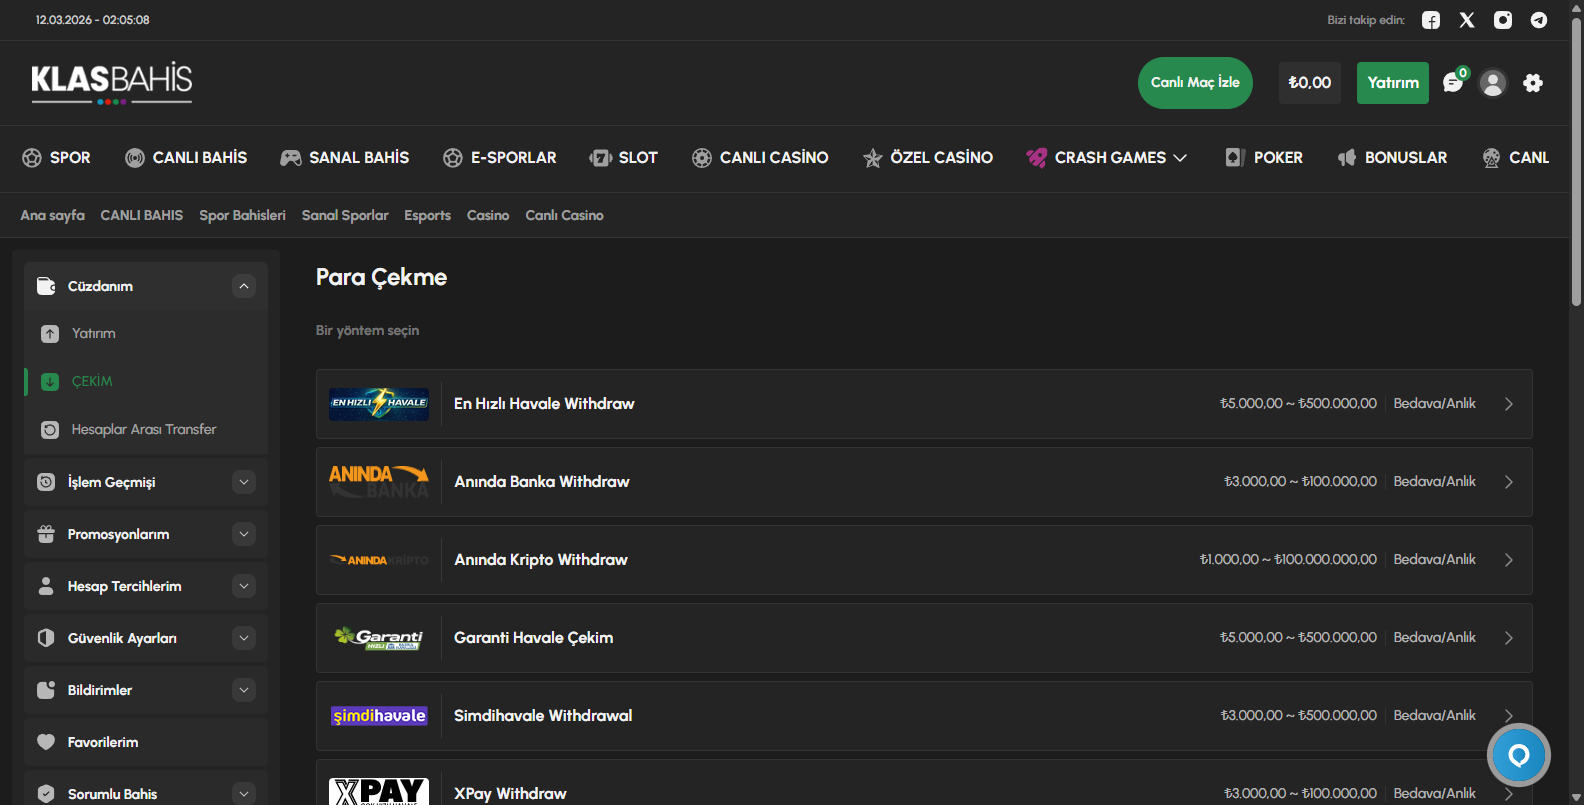The image size is (1584, 805).
Task: Choose Simdihavale Withdrawal method
Action: [x=924, y=716]
